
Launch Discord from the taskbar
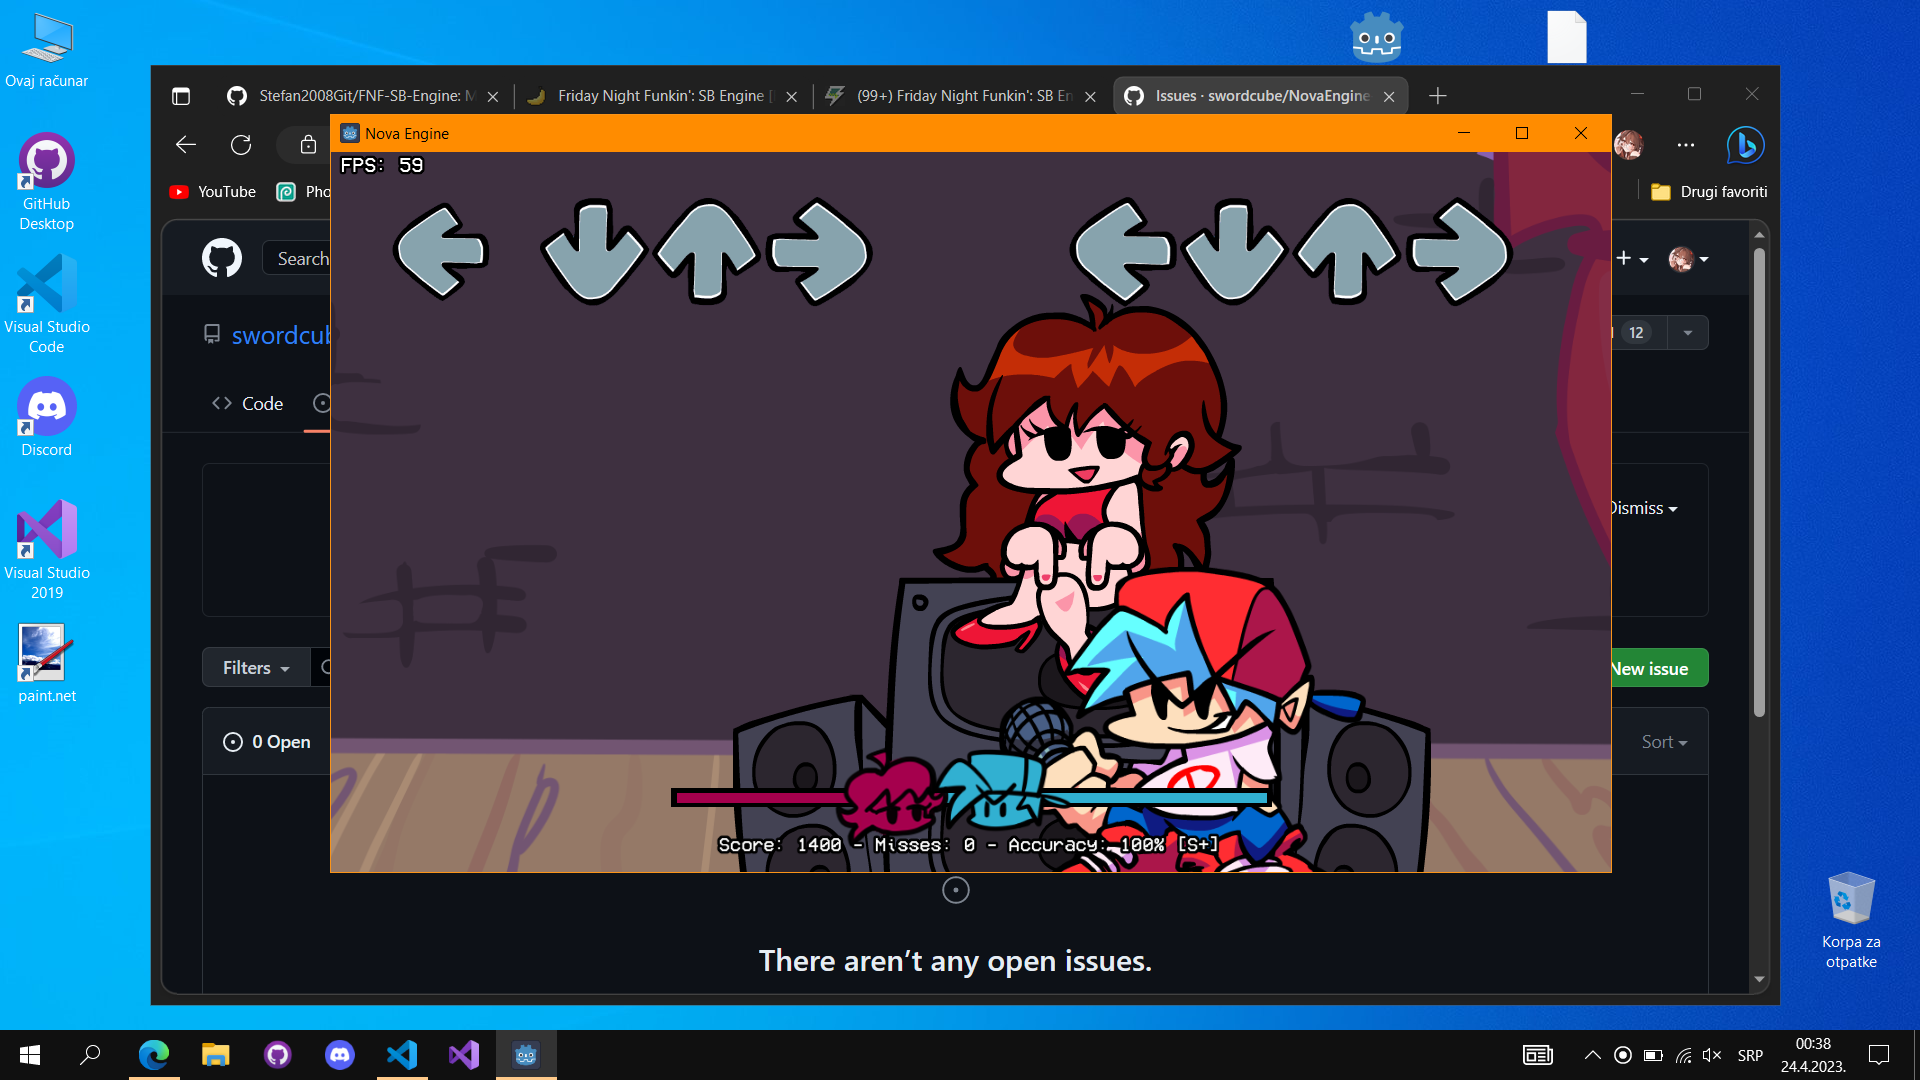(340, 1054)
